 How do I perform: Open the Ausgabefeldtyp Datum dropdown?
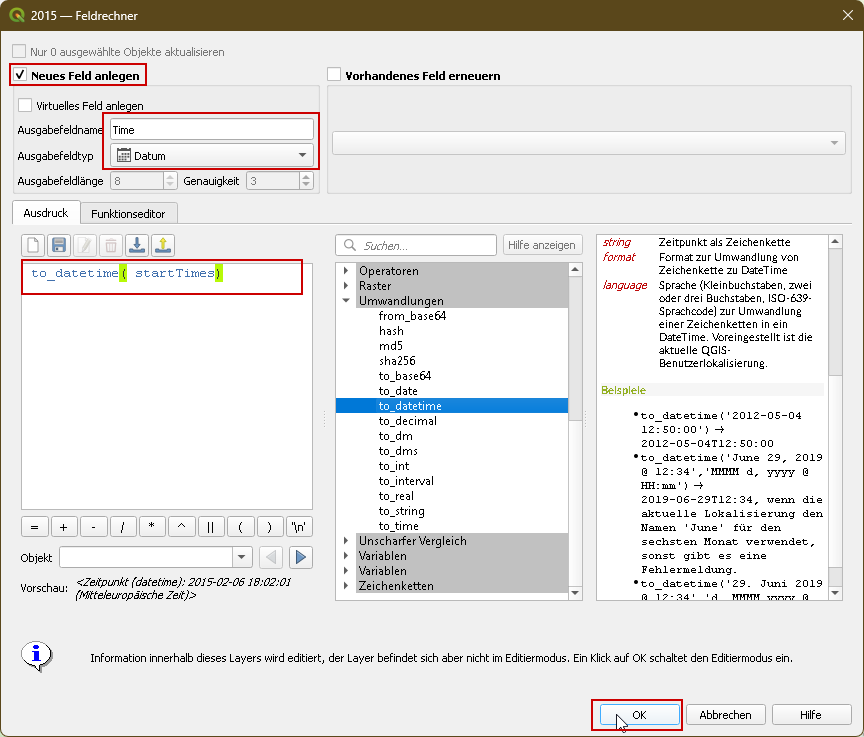(211, 155)
